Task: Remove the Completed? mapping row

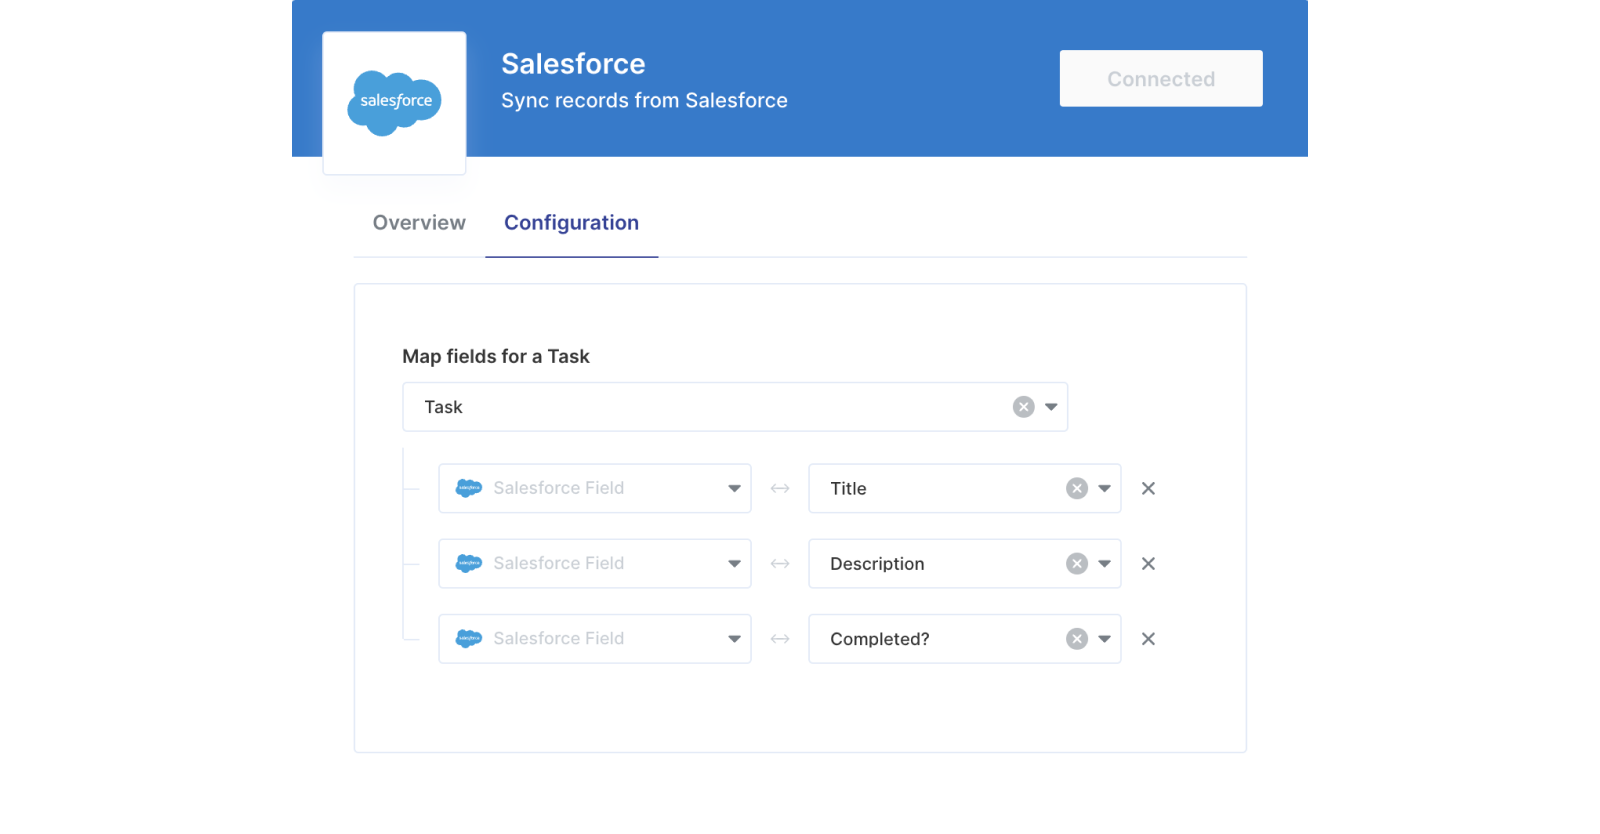Action: (x=1148, y=639)
